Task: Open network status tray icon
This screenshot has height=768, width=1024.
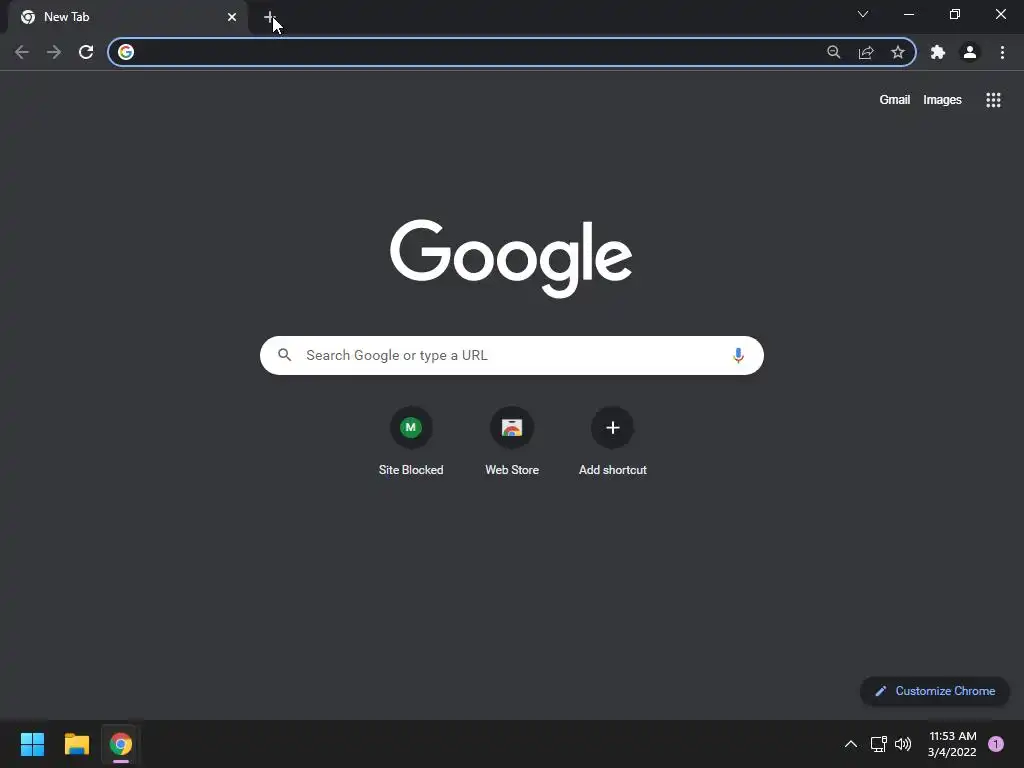Action: (x=878, y=744)
